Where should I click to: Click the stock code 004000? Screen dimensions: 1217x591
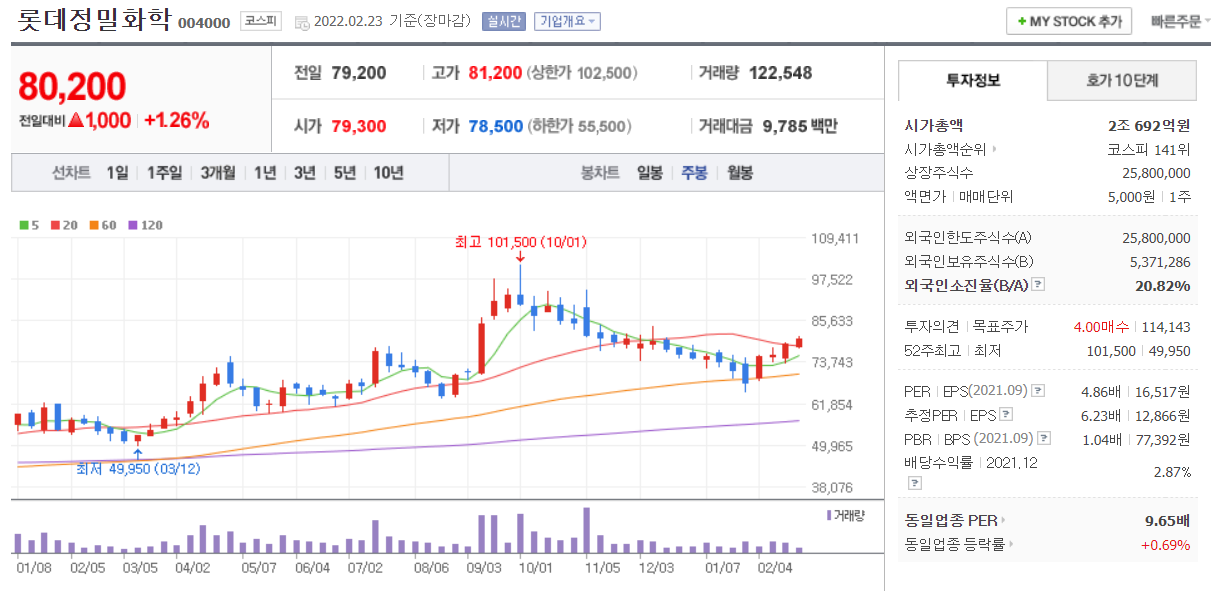[204, 23]
